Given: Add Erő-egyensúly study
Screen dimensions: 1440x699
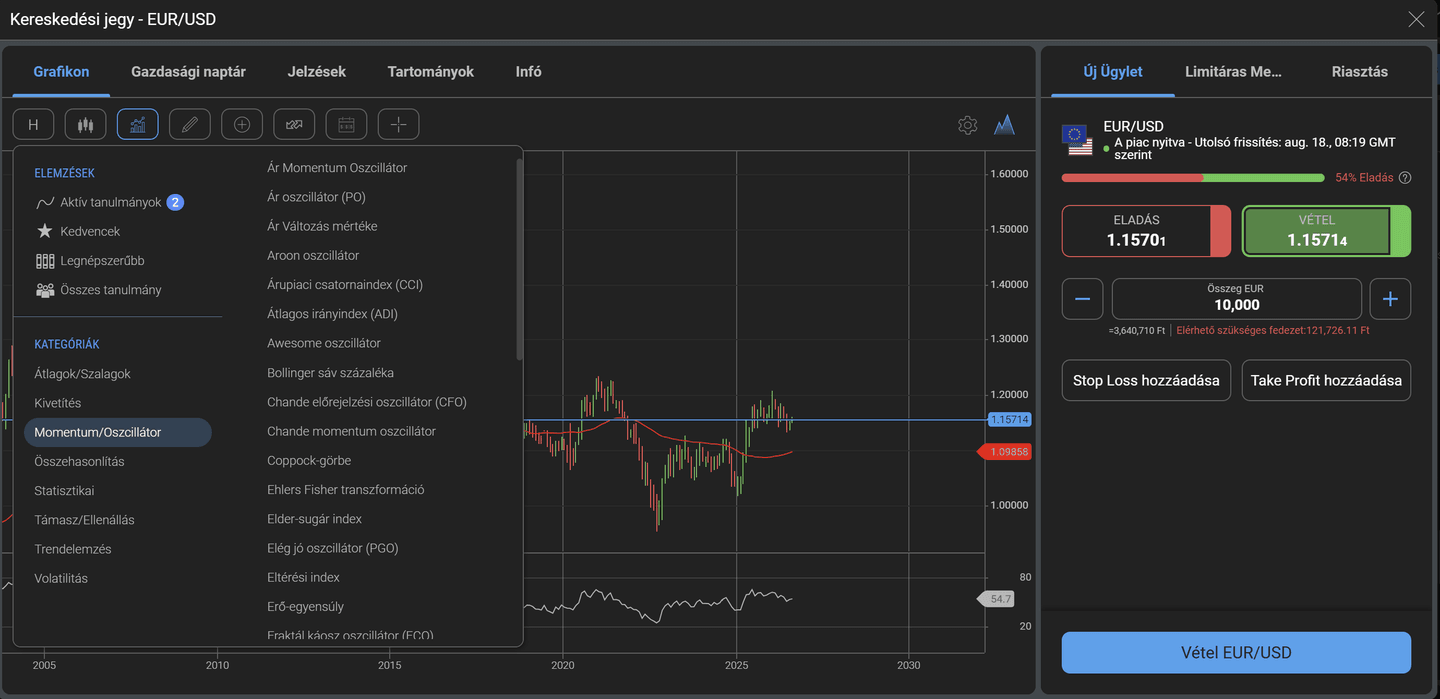Looking at the screenshot, I should (x=305, y=606).
